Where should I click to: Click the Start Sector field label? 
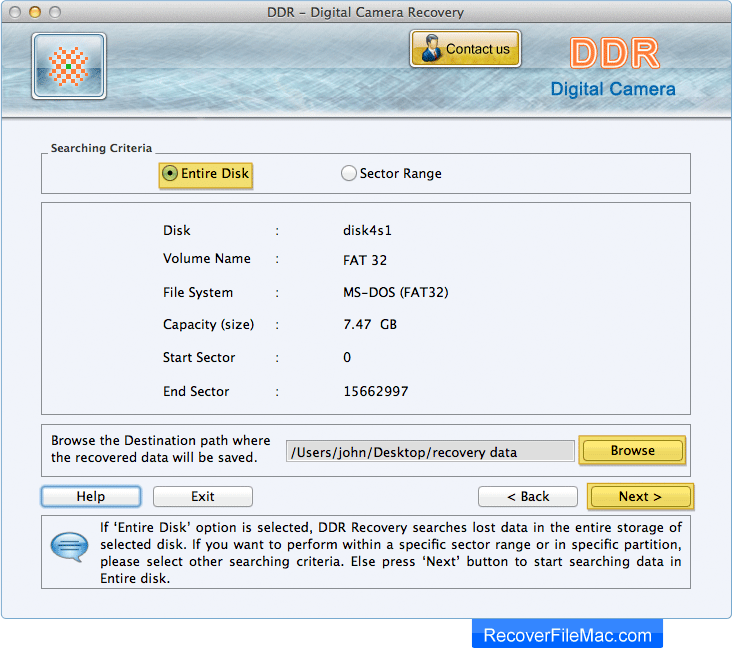click(x=199, y=357)
